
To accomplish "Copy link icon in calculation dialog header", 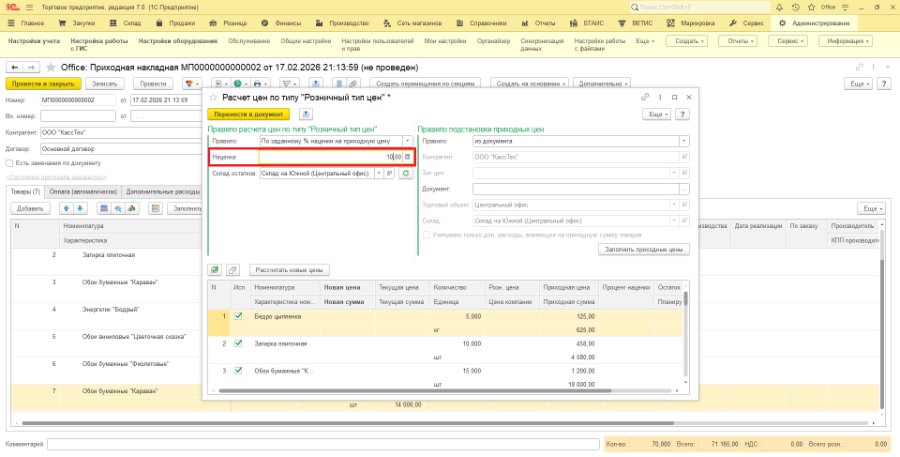I will 645,98.
